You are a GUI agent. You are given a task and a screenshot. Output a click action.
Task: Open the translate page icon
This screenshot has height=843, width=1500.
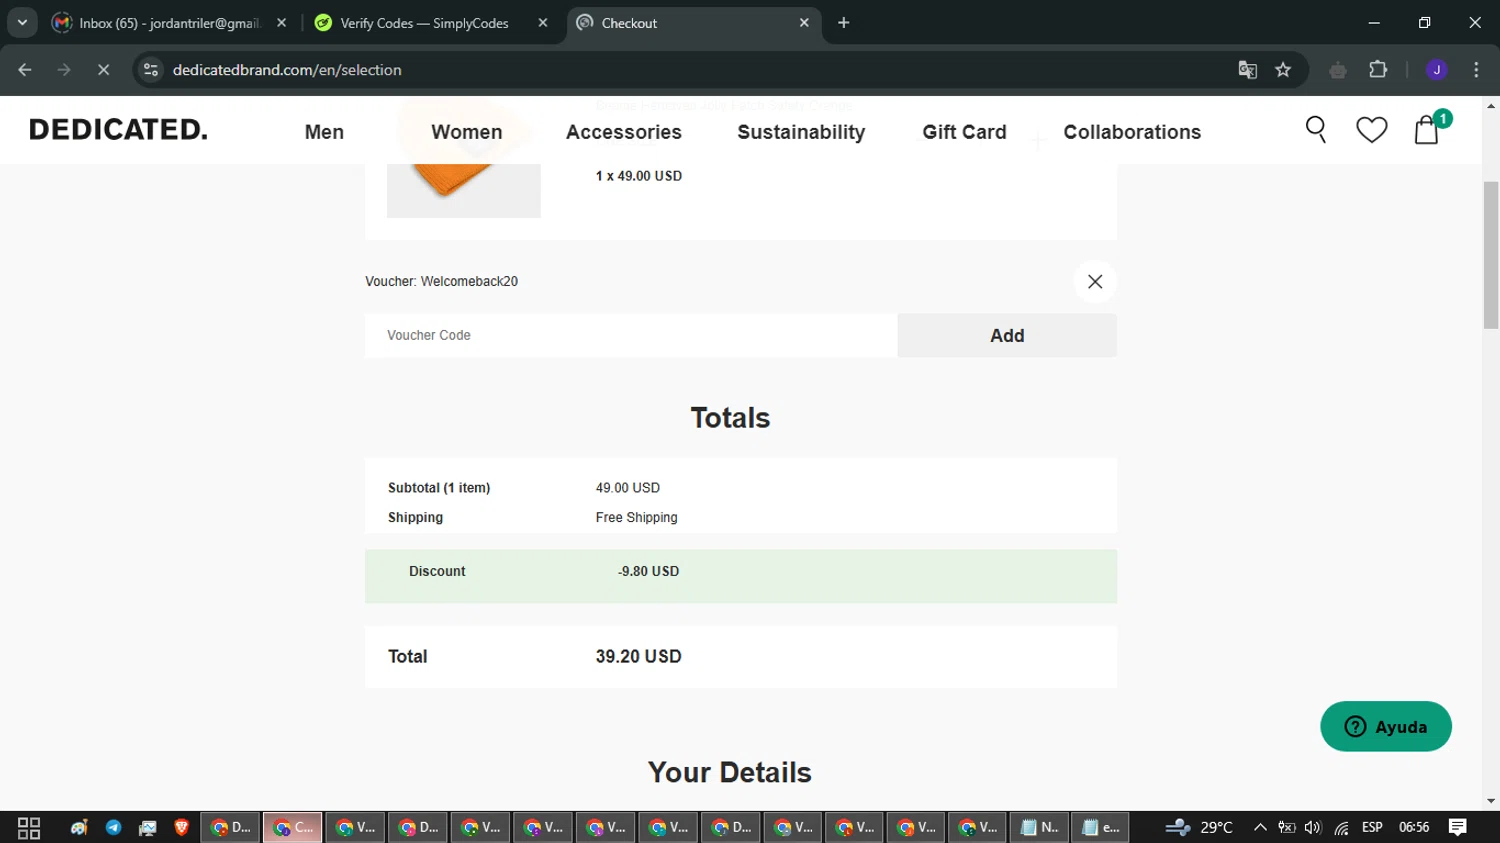(x=1247, y=70)
